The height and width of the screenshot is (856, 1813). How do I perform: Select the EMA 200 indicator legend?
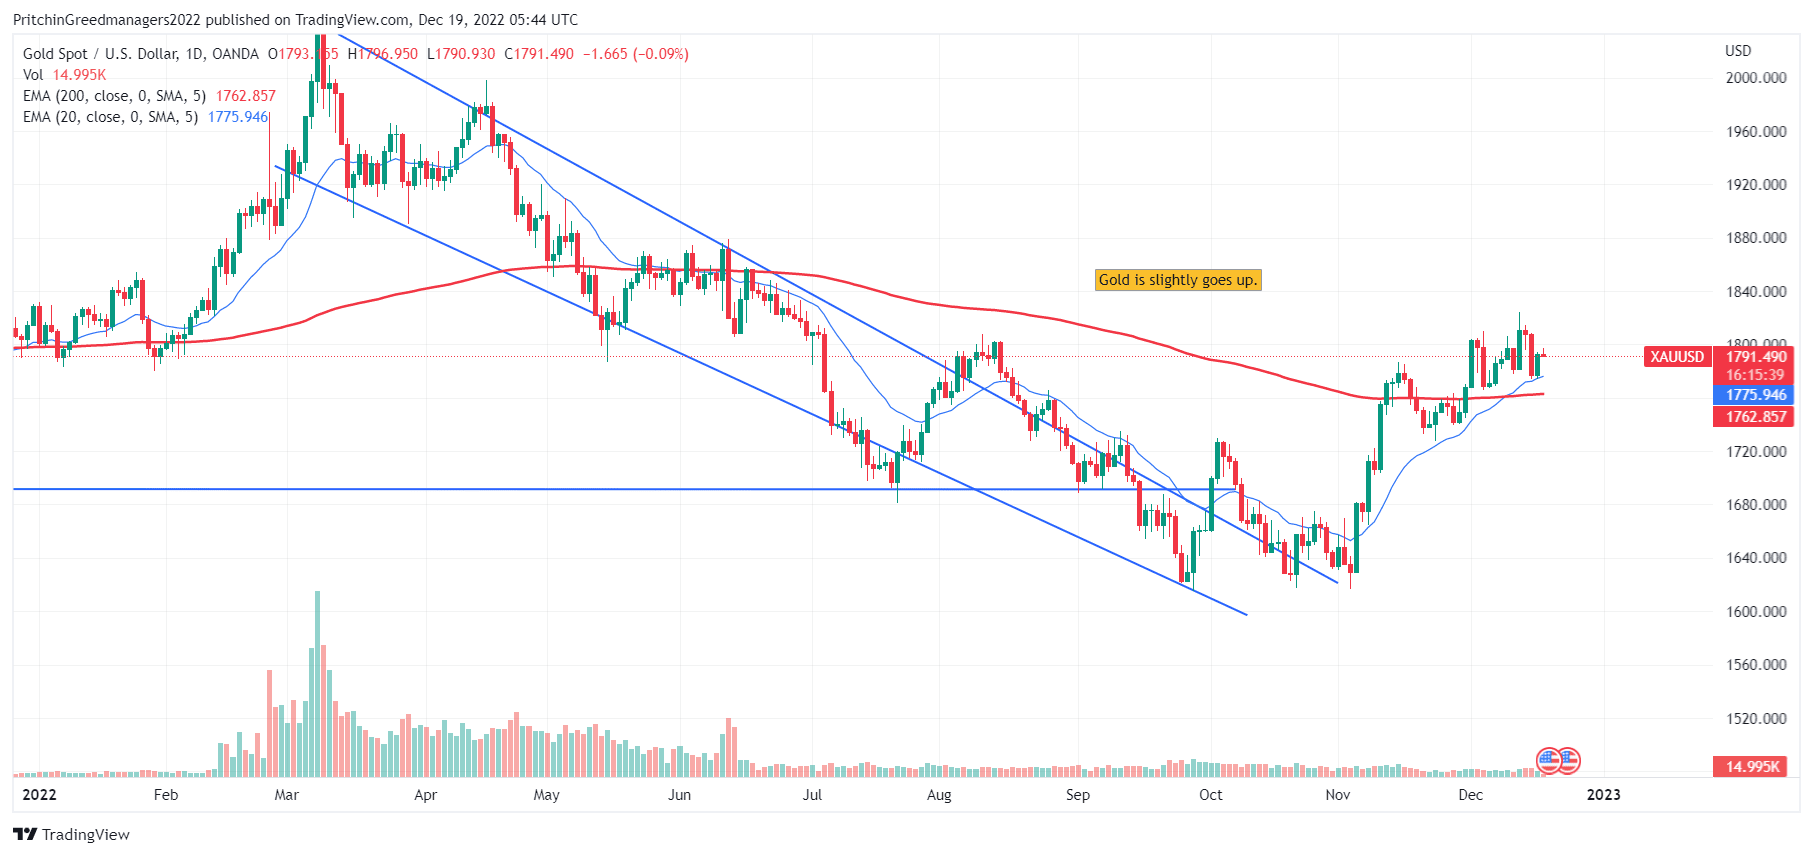tap(150, 96)
